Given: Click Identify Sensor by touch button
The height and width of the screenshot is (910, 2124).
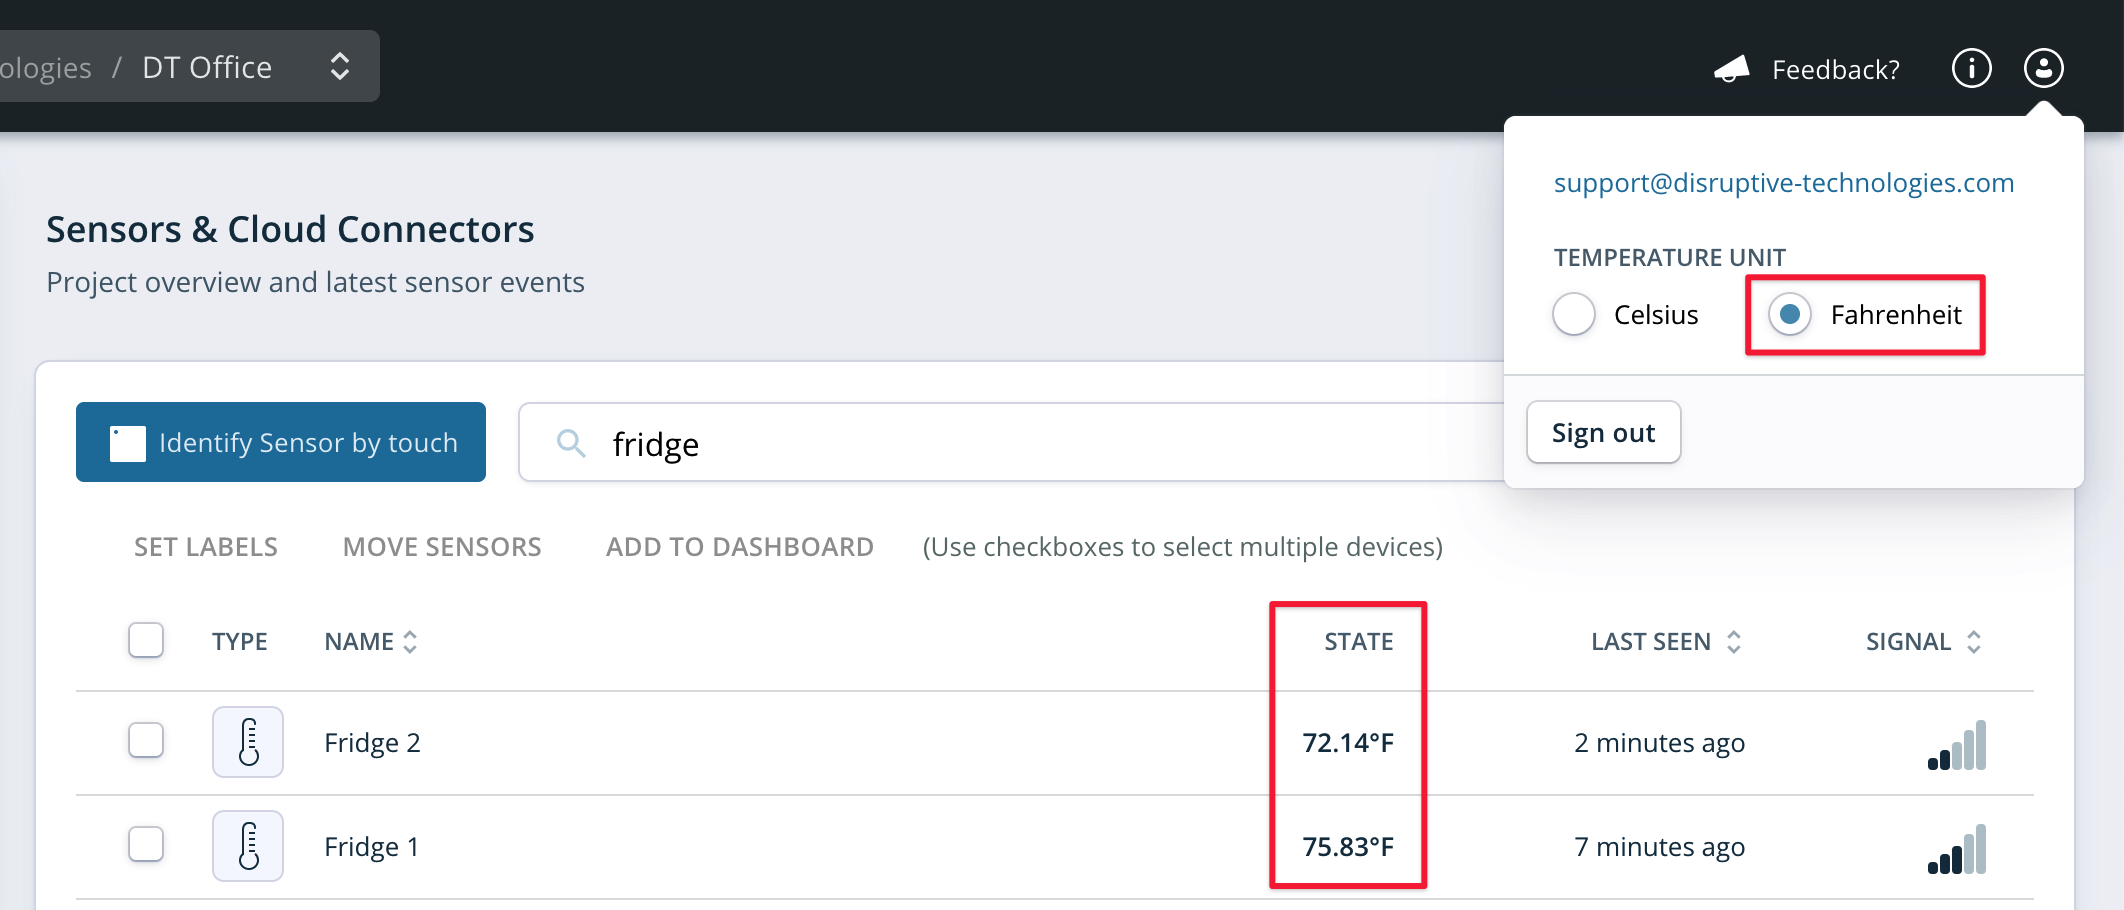Looking at the screenshot, I should pos(281,442).
